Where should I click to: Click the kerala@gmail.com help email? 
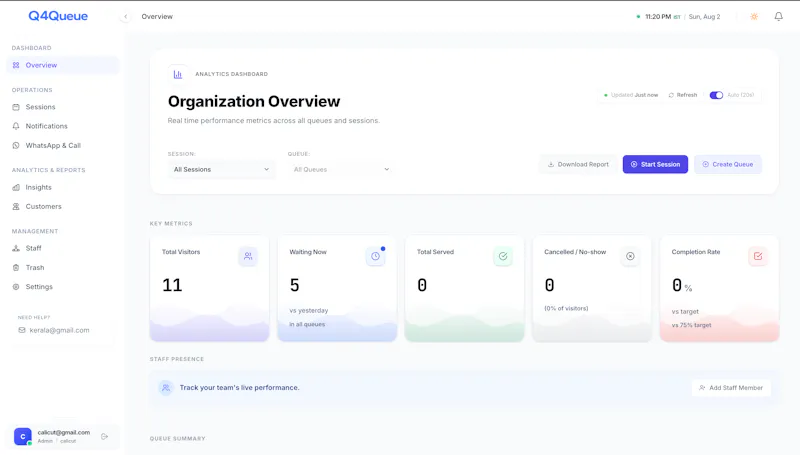point(59,330)
